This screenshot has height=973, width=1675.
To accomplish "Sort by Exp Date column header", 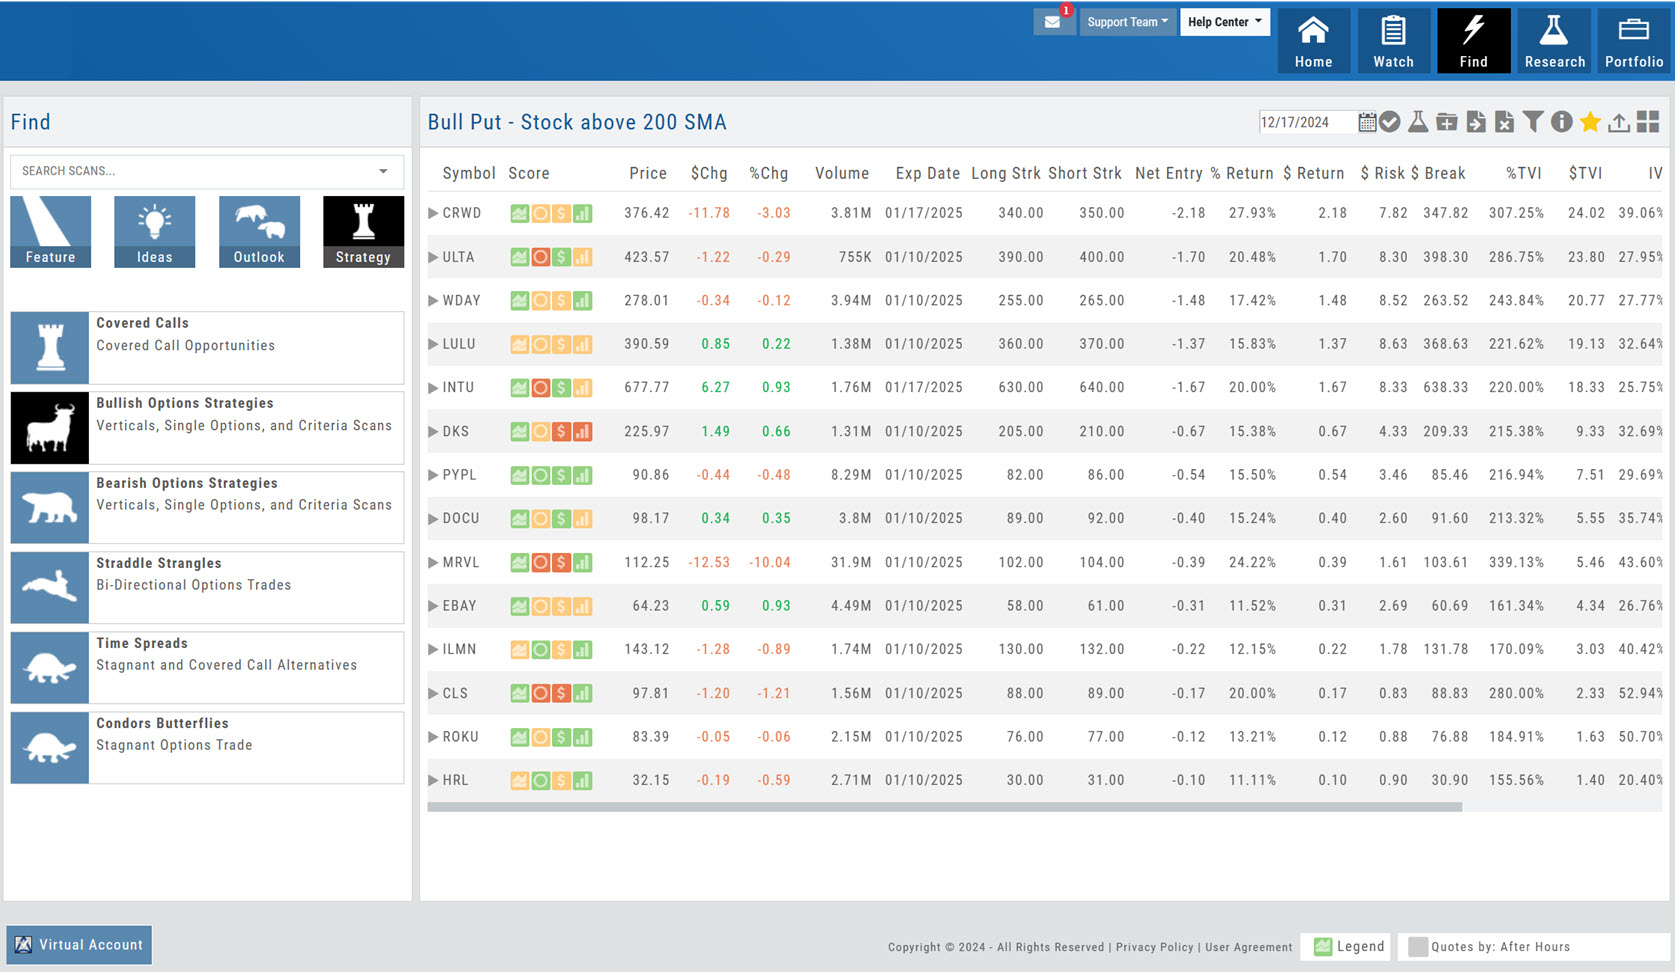I will (x=927, y=173).
